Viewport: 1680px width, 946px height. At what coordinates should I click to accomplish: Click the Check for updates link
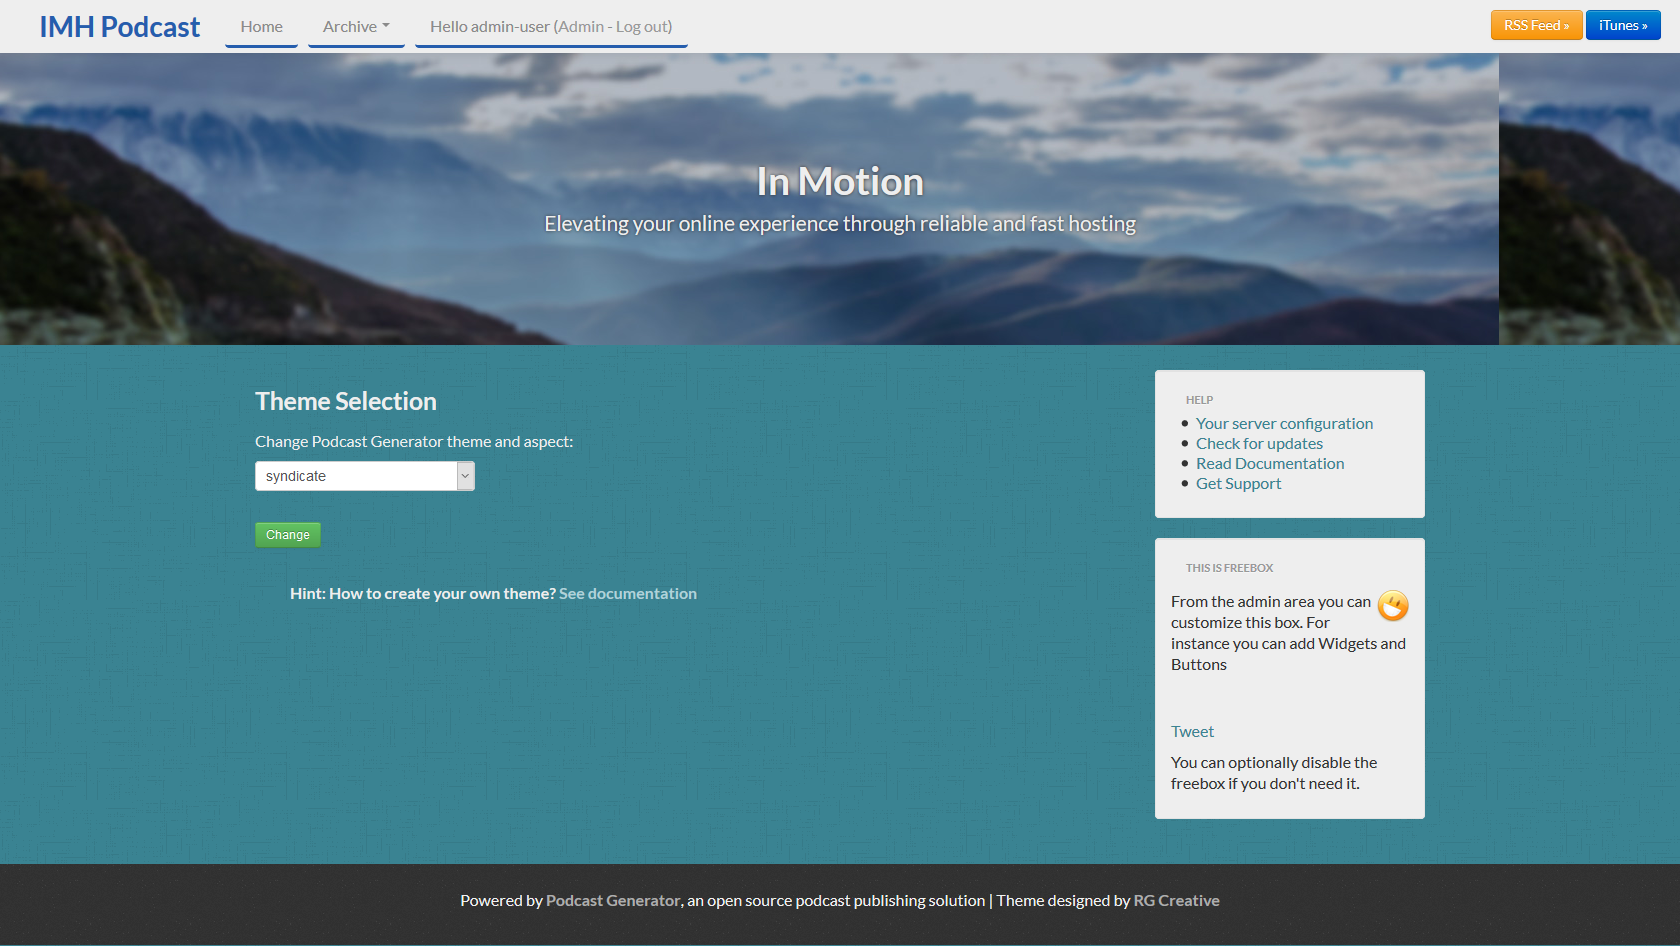pyautogui.click(x=1259, y=444)
